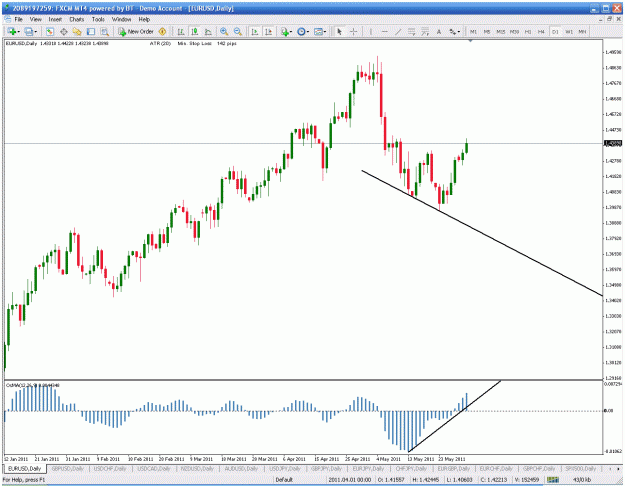
Task: Click the New Order button
Action: click(136, 31)
